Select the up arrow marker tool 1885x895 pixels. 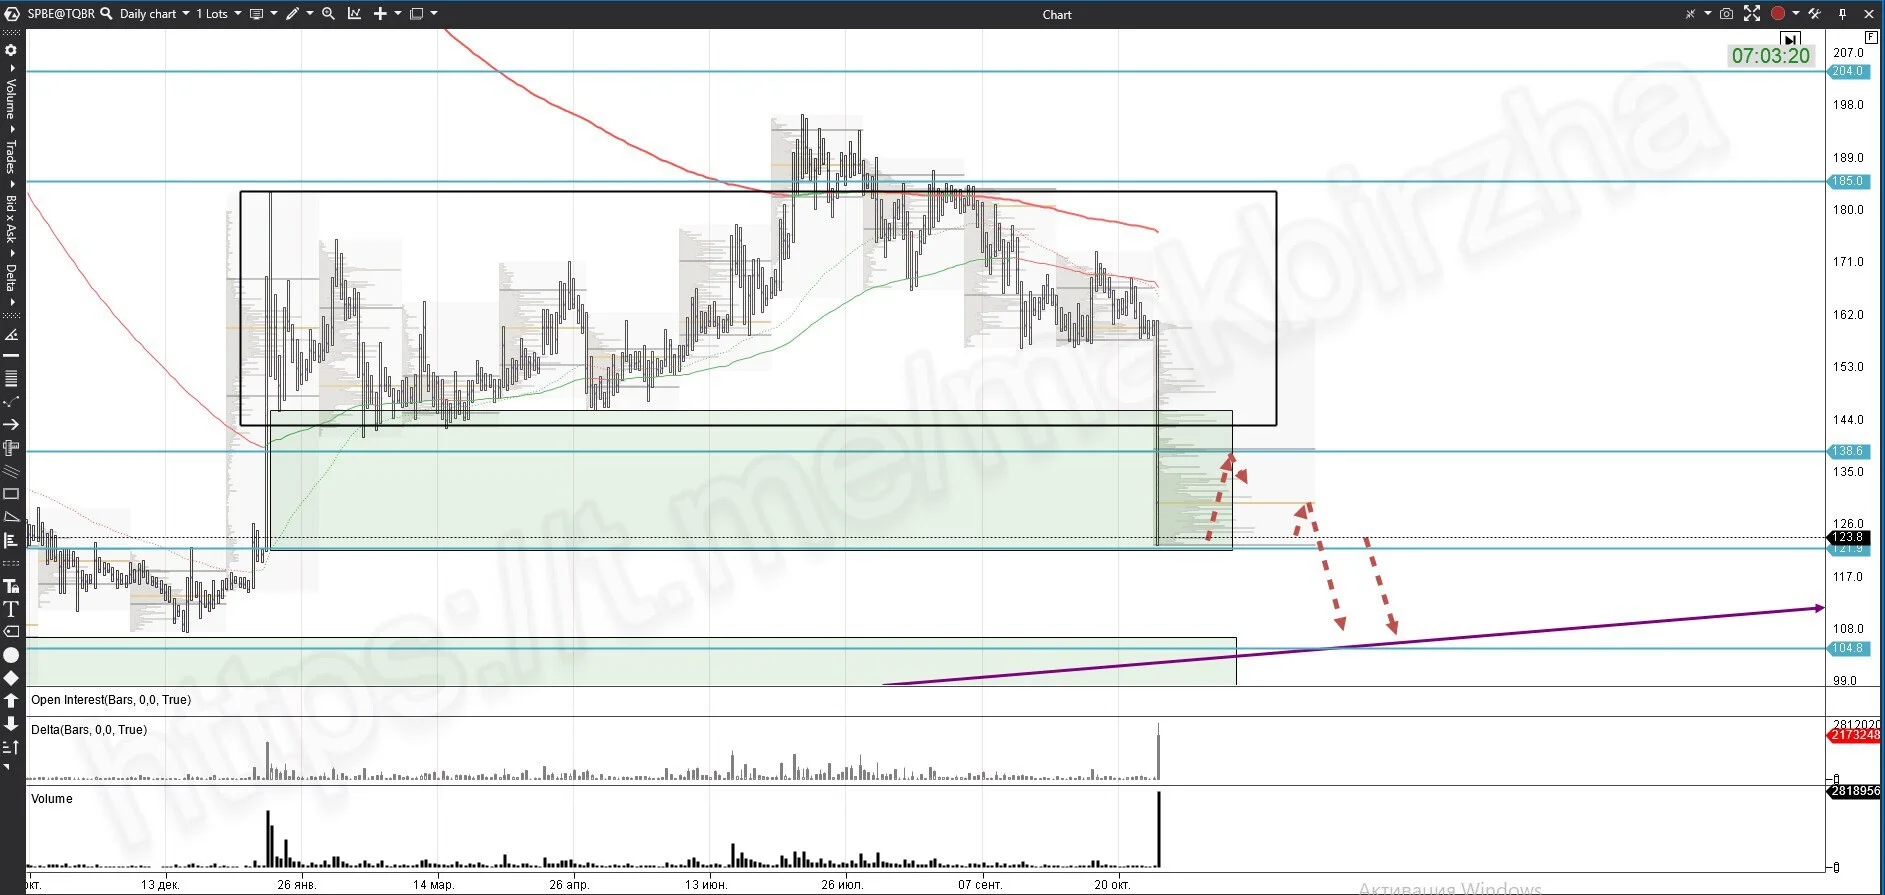pos(11,701)
